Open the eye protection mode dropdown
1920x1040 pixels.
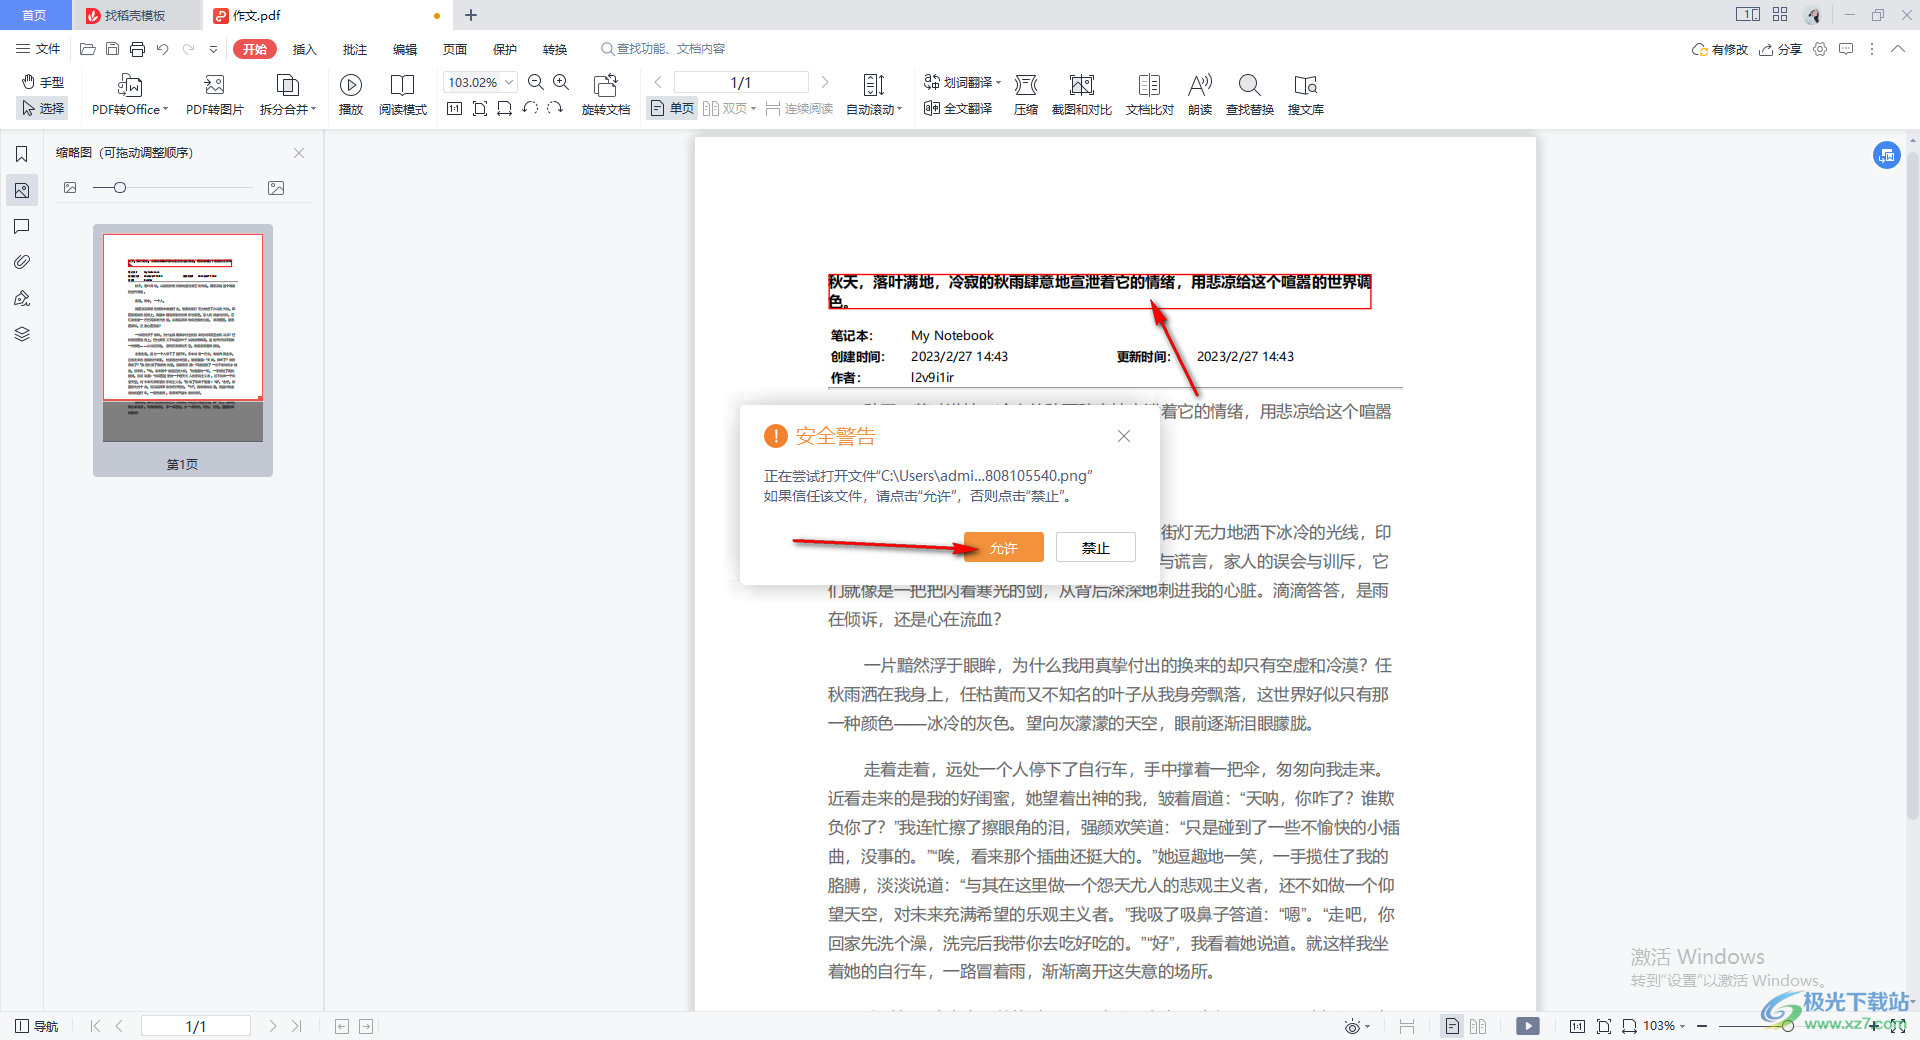click(1357, 1026)
